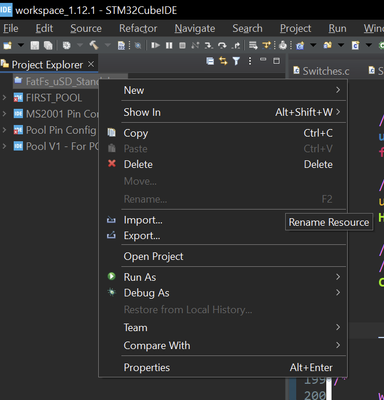Image resolution: width=384 pixels, height=400 pixels.
Task: Click the Resume debug icon
Action: tap(155, 45)
